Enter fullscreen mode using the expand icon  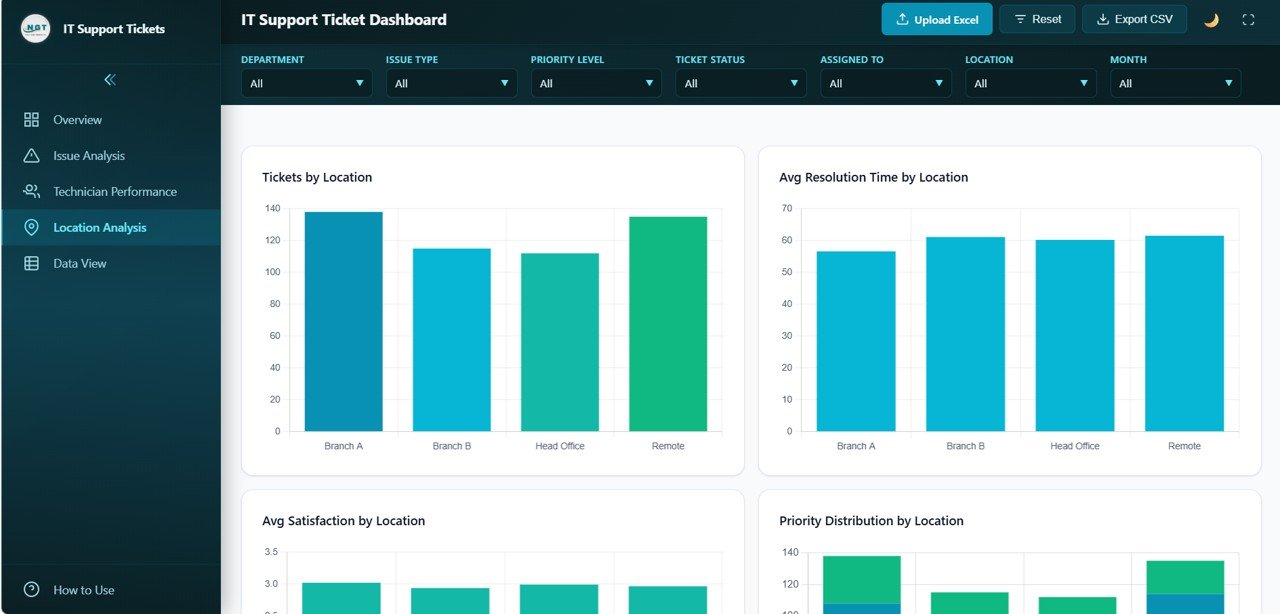click(1248, 20)
